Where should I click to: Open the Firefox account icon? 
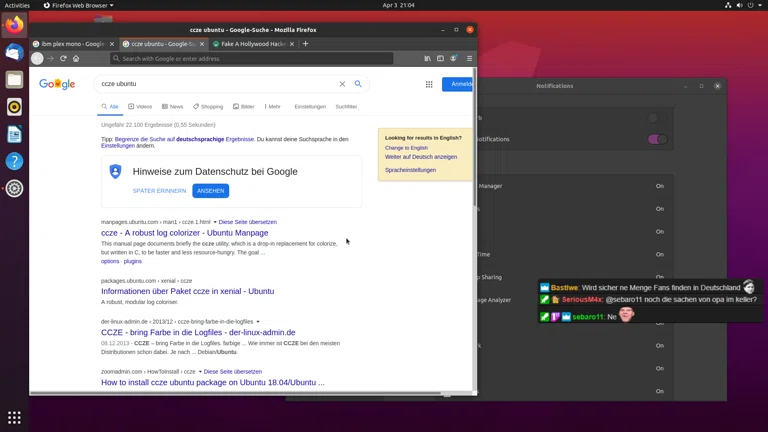tap(454, 58)
